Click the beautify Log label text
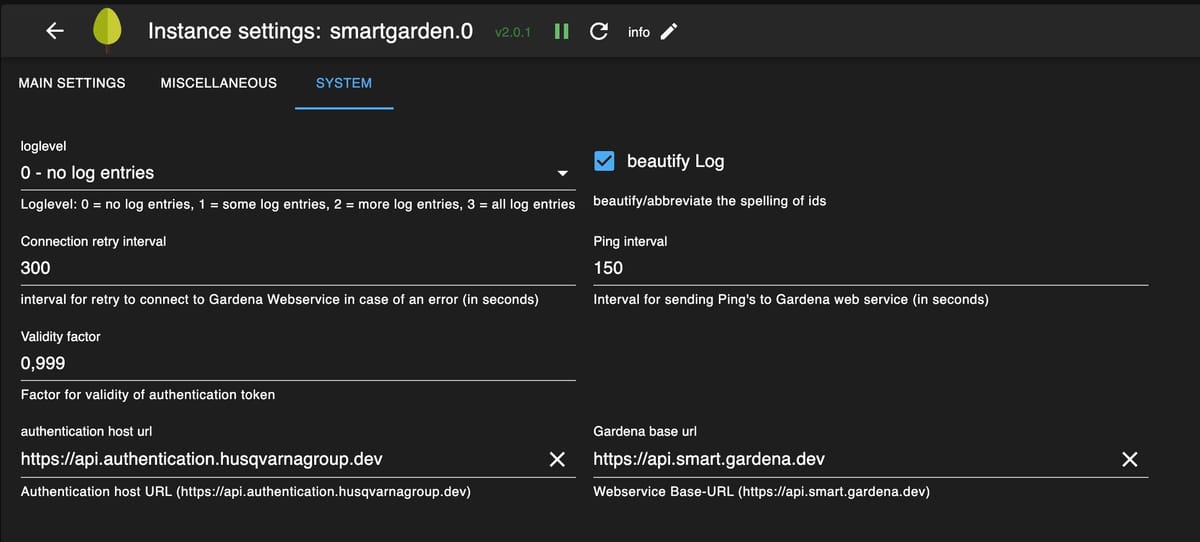1200x542 pixels. [676, 161]
